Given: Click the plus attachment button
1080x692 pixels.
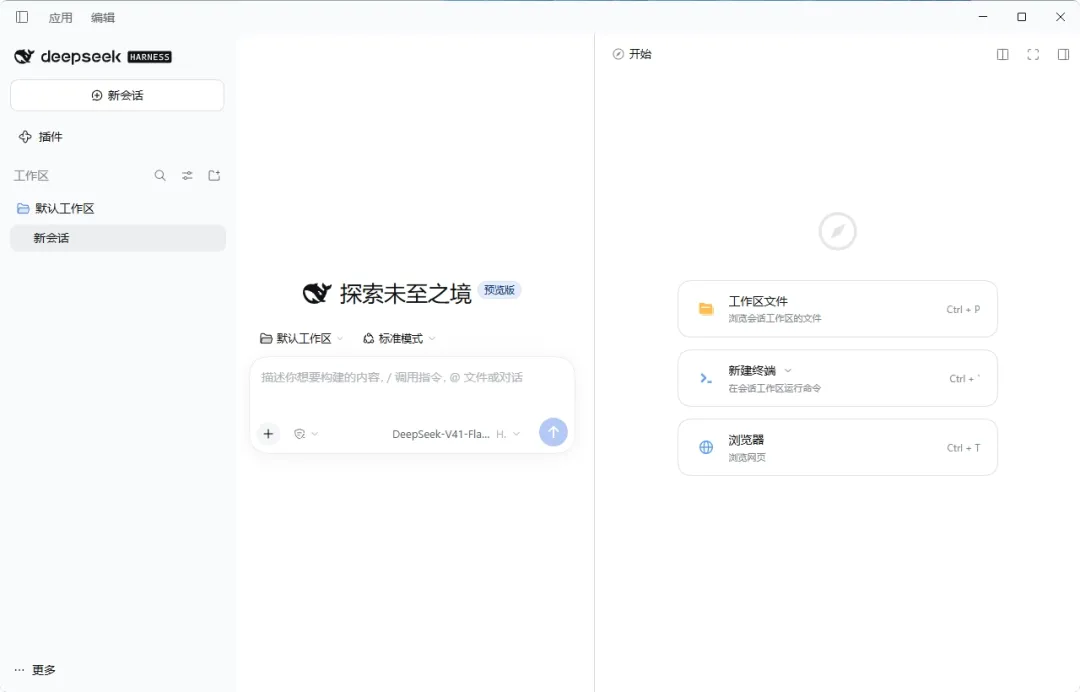Looking at the screenshot, I should coord(269,434).
